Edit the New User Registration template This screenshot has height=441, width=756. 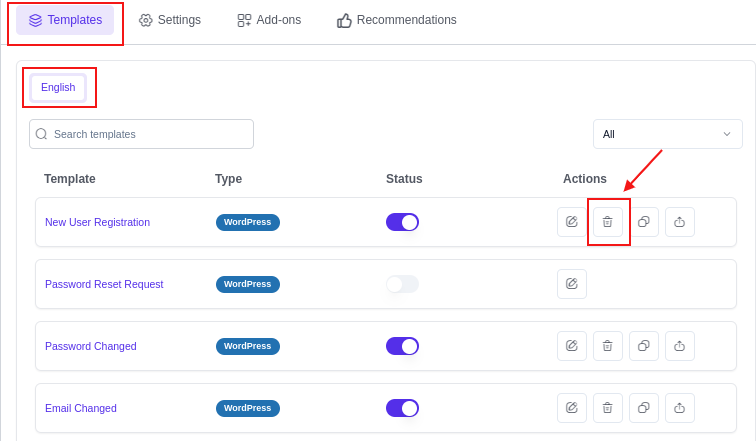[x=572, y=222]
